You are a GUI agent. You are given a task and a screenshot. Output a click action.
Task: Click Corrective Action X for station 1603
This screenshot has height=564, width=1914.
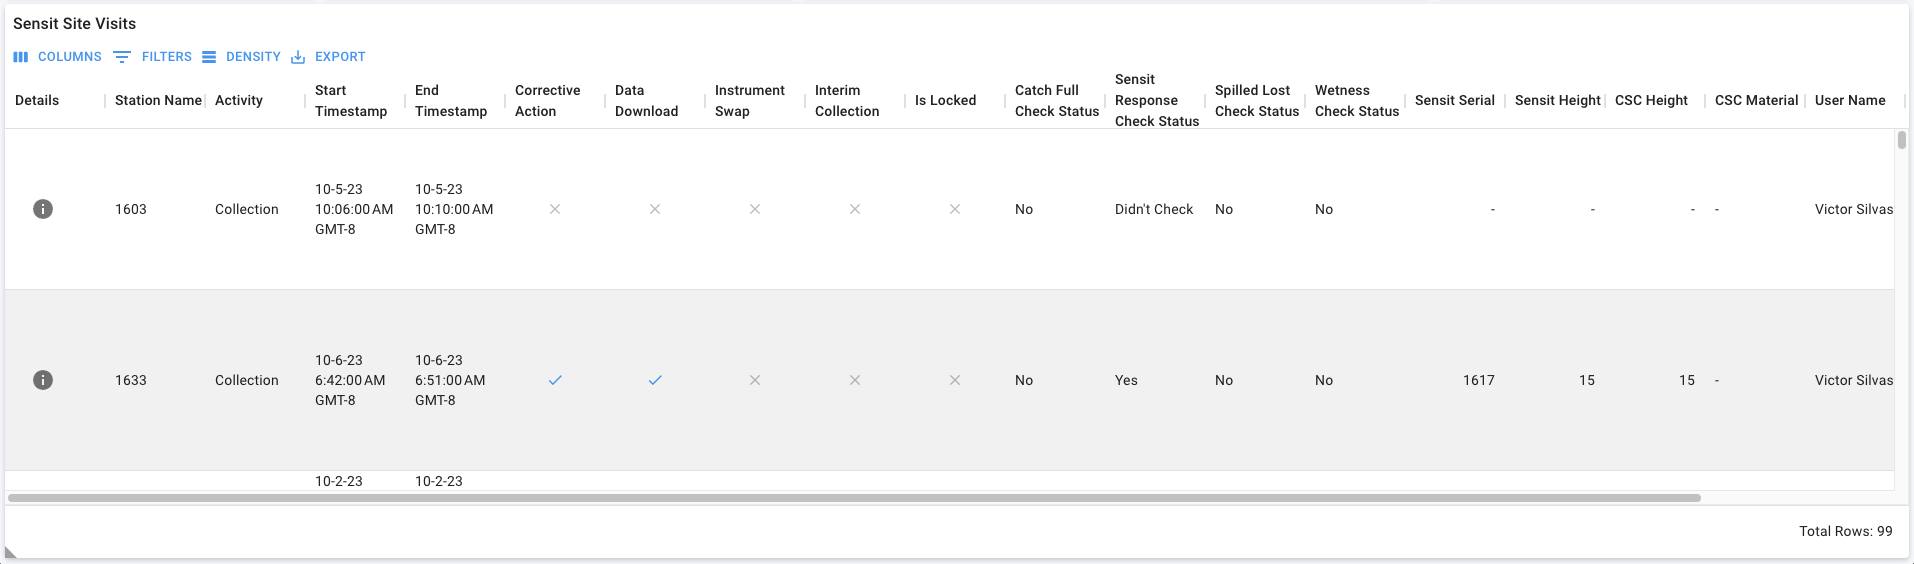[x=555, y=209]
